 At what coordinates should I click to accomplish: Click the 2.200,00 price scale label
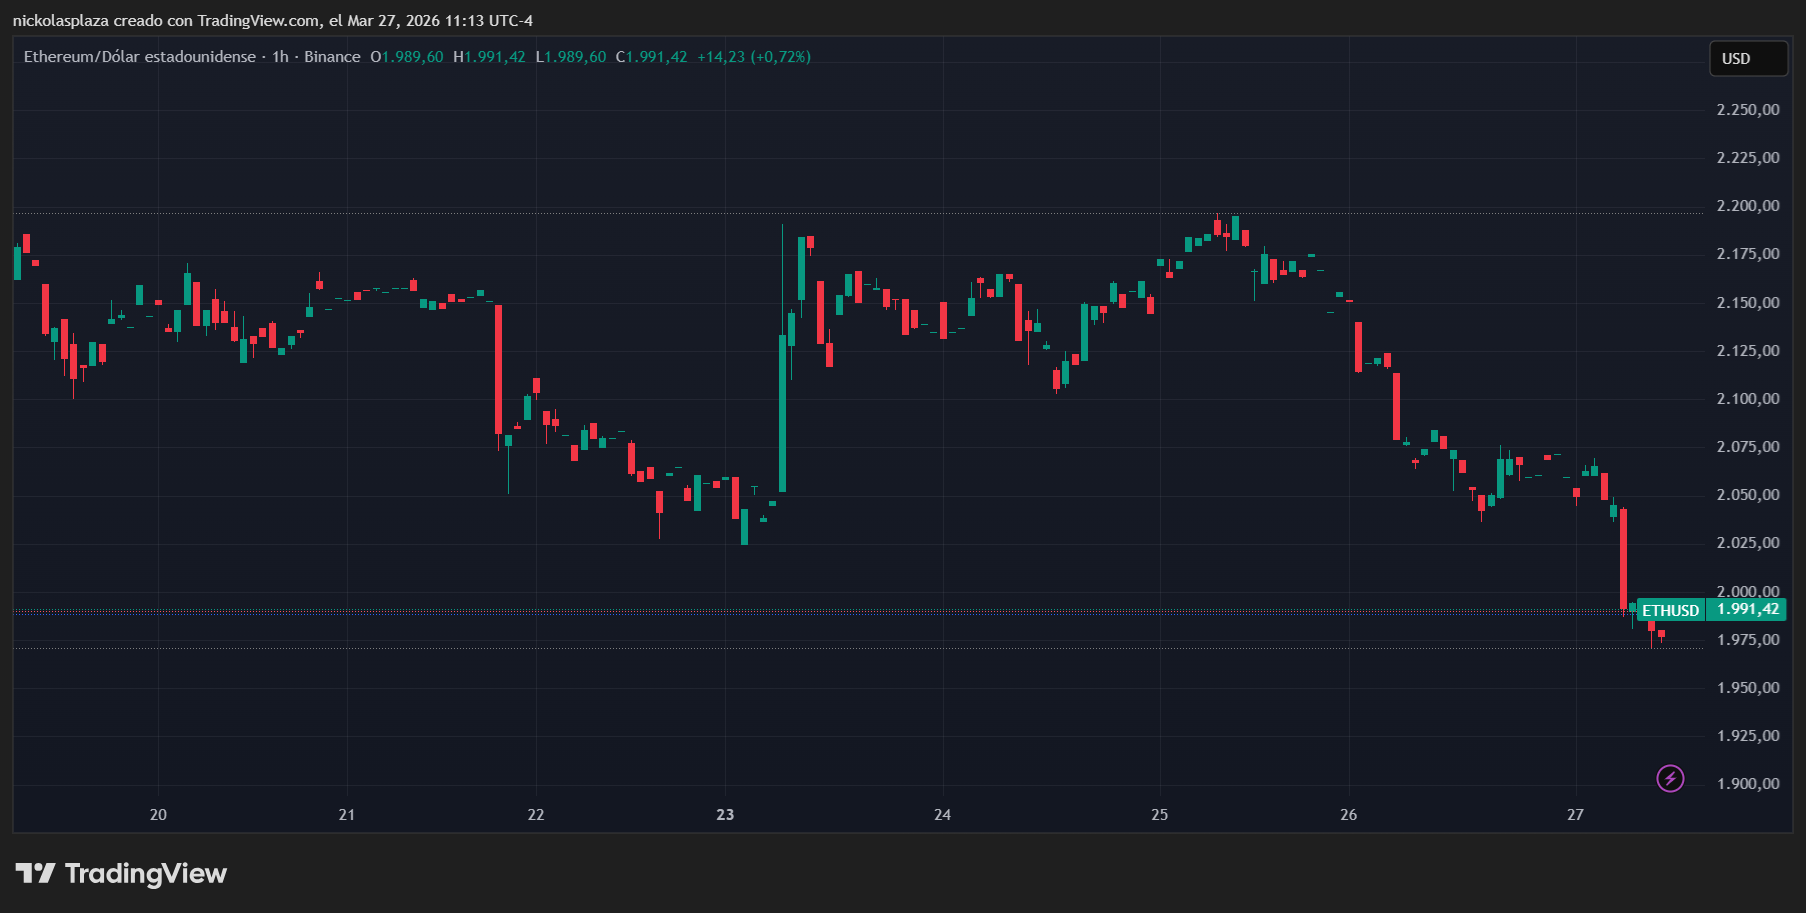click(x=1747, y=206)
